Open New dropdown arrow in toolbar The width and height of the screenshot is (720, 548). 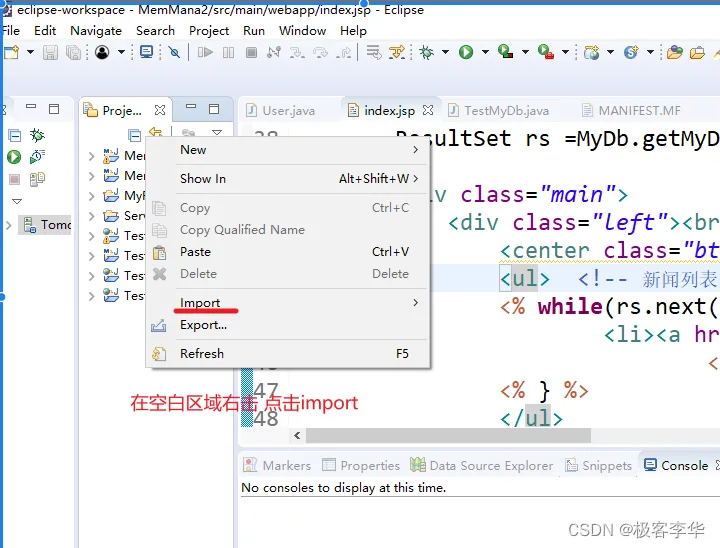pos(30,52)
